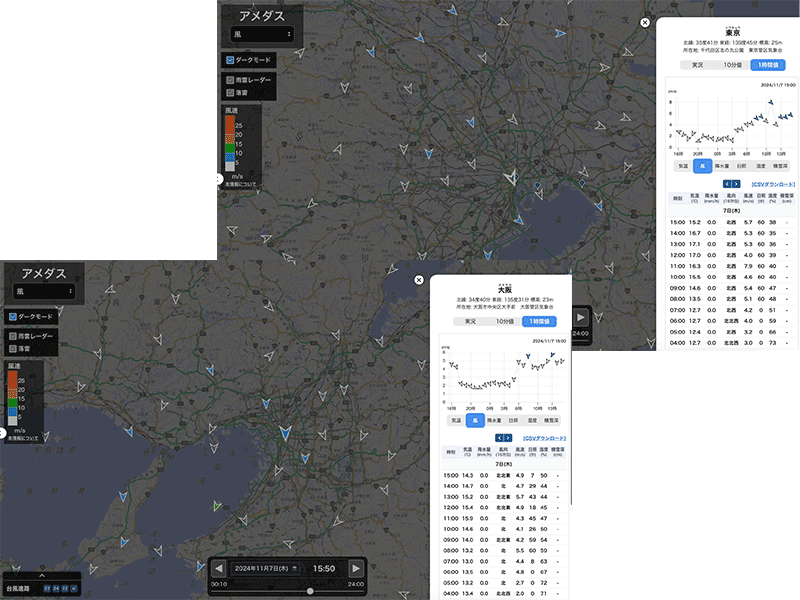Viewport: 800px width, 600px height.
Task: Download CSV from the 大阪 panel
Action: pos(544,438)
